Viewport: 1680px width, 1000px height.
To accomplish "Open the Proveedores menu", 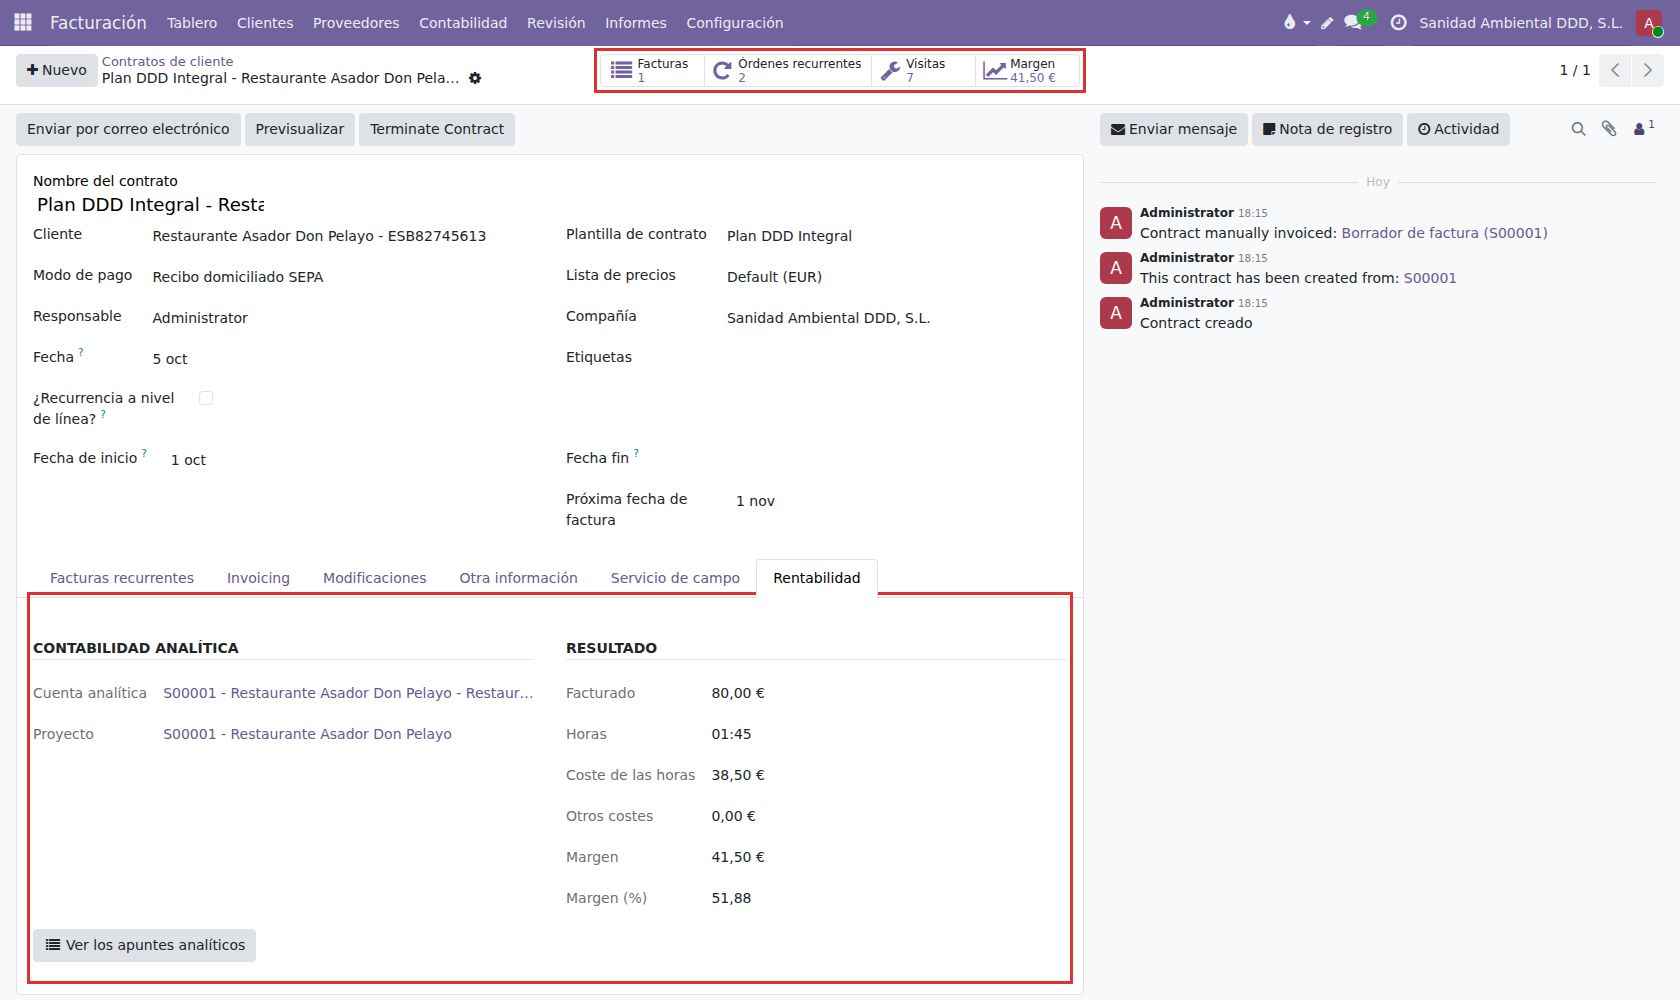I will coord(356,22).
